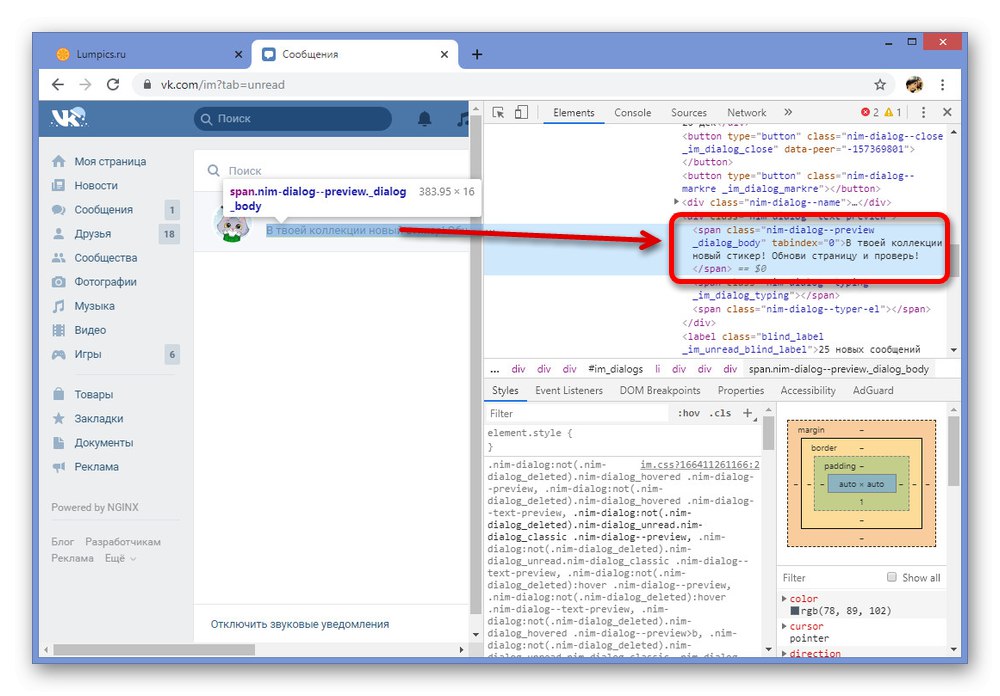Viewport: 1000px width, 696px height.
Task: Add new style rule plus icon
Action: (x=747, y=413)
